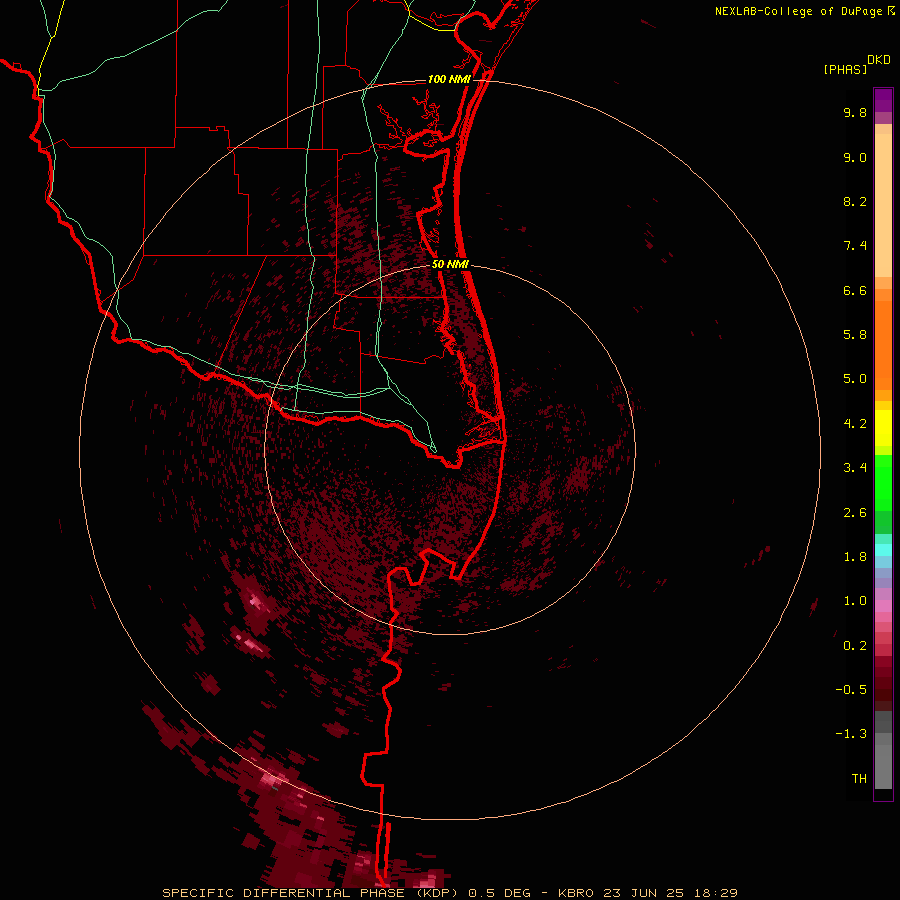Pick the bright green band on the color scale

tap(883, 482)
